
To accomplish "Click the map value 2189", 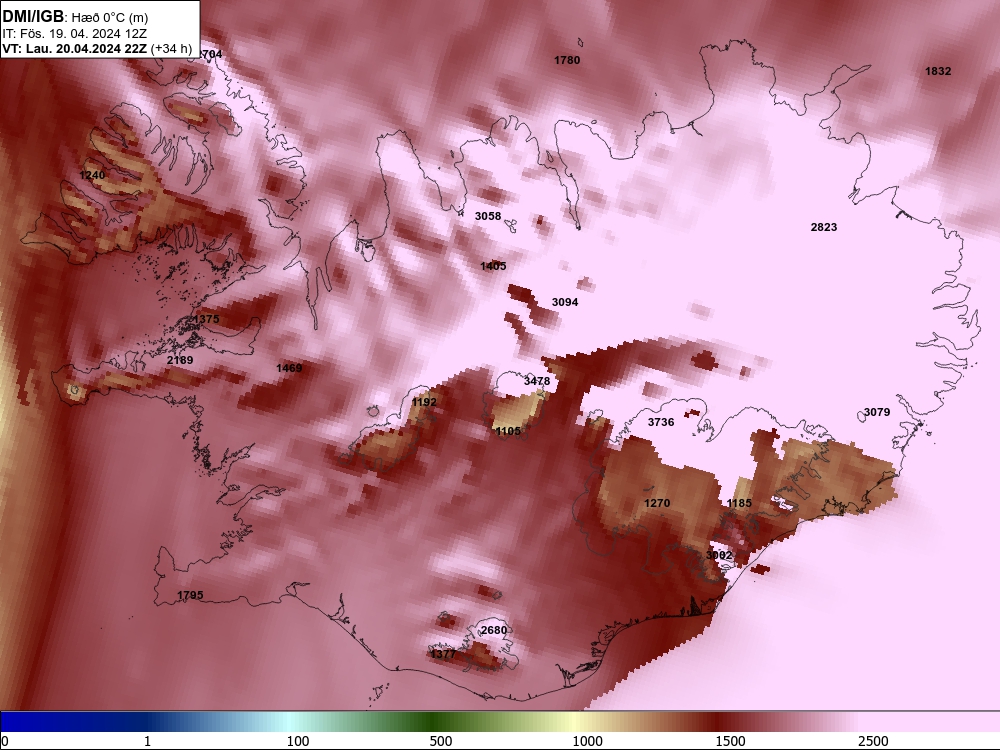I will pos(180,360).
